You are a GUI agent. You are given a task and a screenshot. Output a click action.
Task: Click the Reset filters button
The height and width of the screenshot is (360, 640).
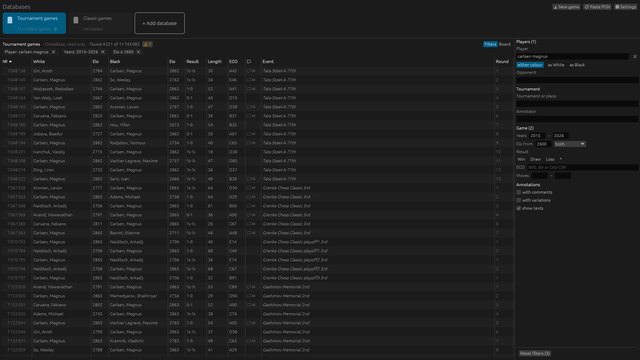[535, 353]
